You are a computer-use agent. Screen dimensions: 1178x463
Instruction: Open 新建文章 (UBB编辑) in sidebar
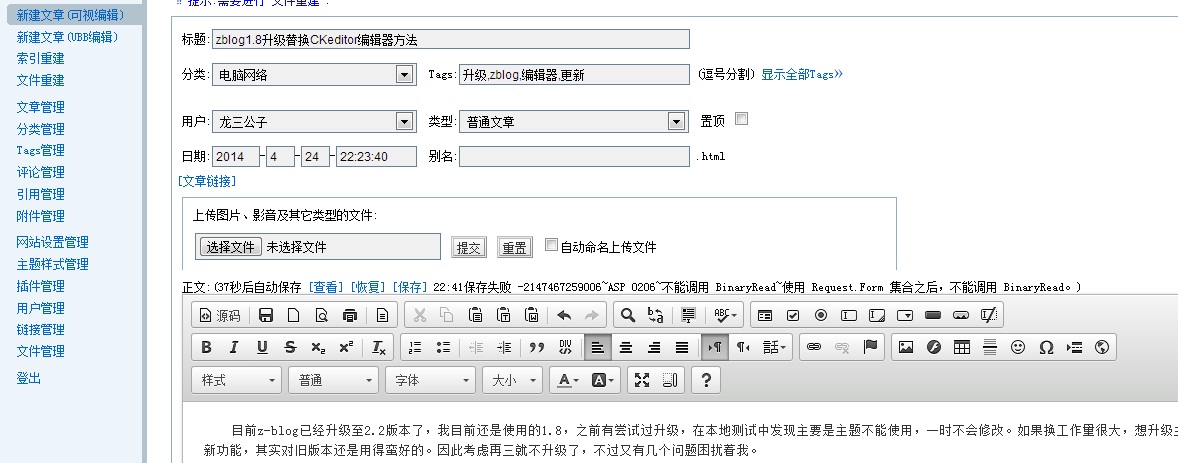coord(67,37)
